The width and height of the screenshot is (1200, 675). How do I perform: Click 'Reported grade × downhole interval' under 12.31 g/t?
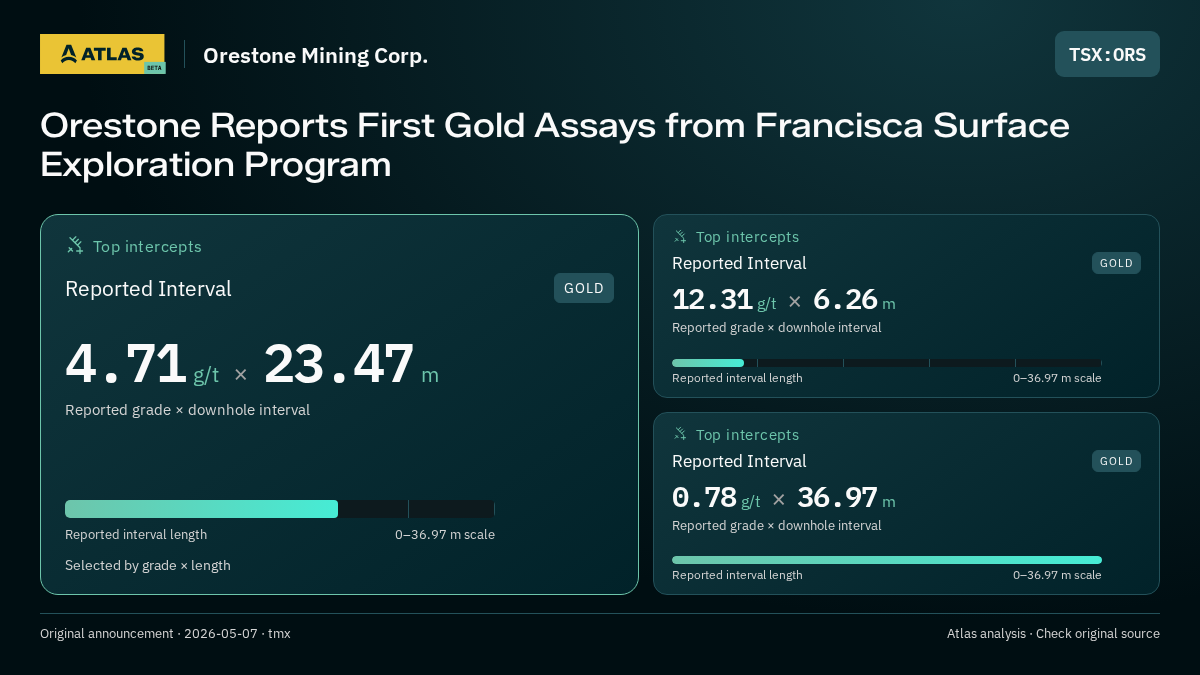point(777,327)
